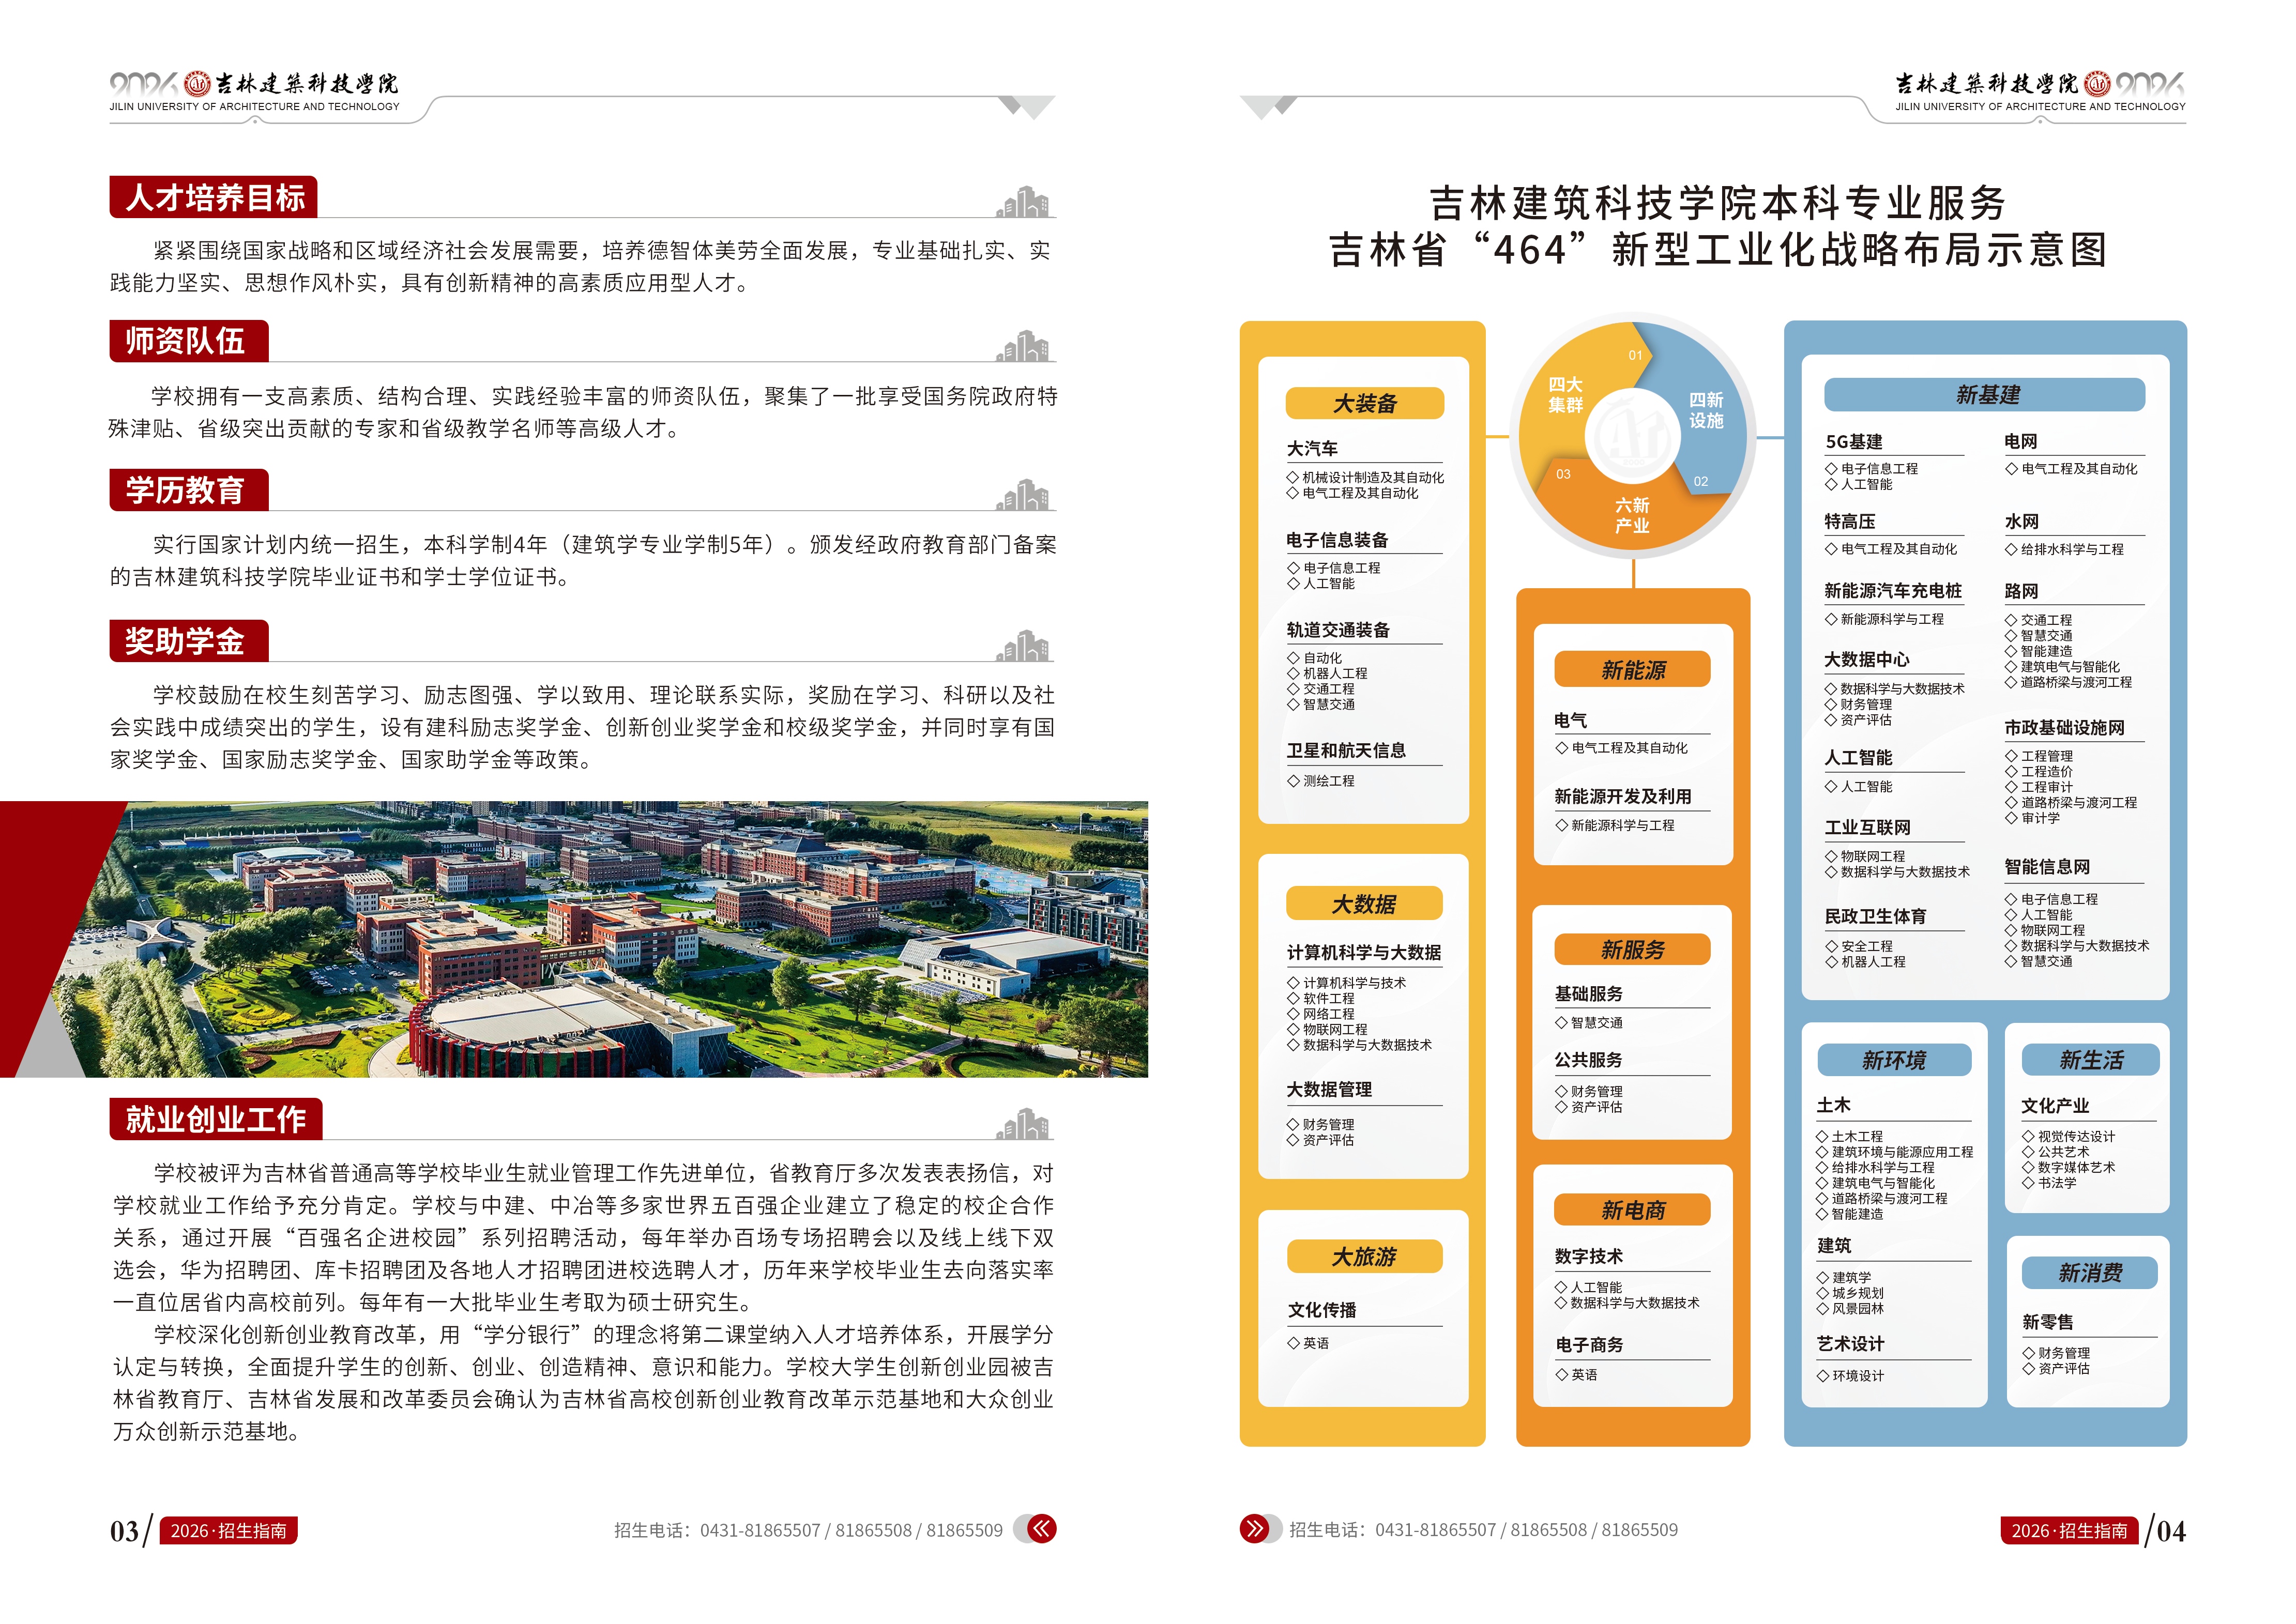Click the 大旅游 category pill

coord(1364,1256)
